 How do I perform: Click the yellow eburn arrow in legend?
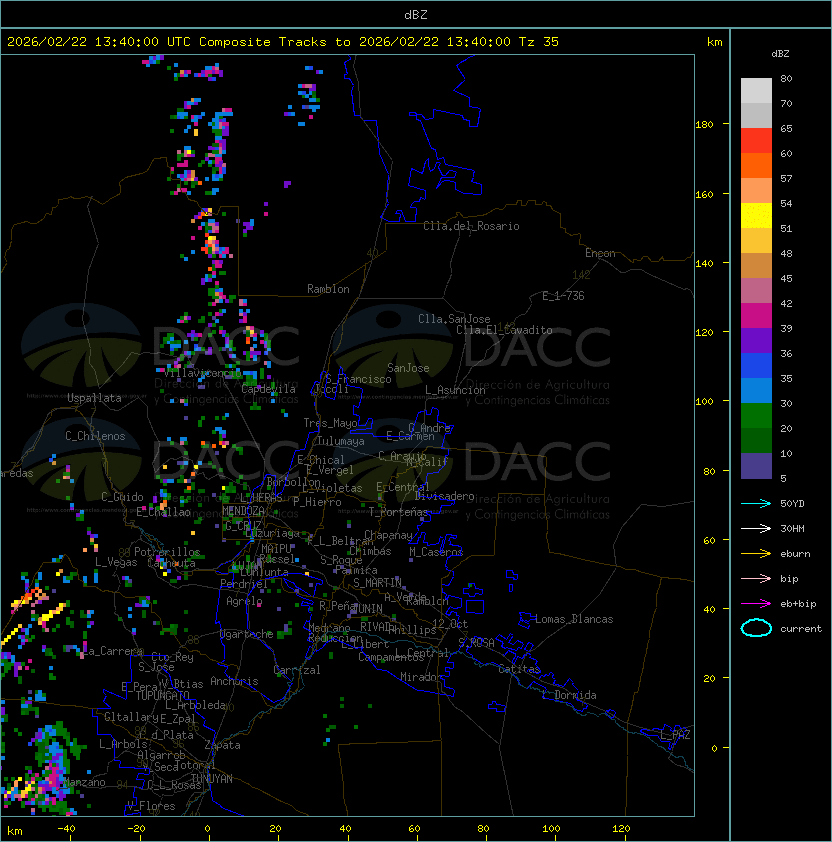pyautogui.click(x=756, y=554)
